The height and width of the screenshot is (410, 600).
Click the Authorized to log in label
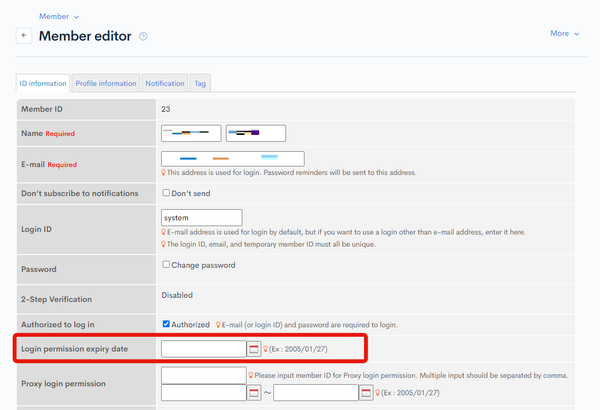pos(58,324)
